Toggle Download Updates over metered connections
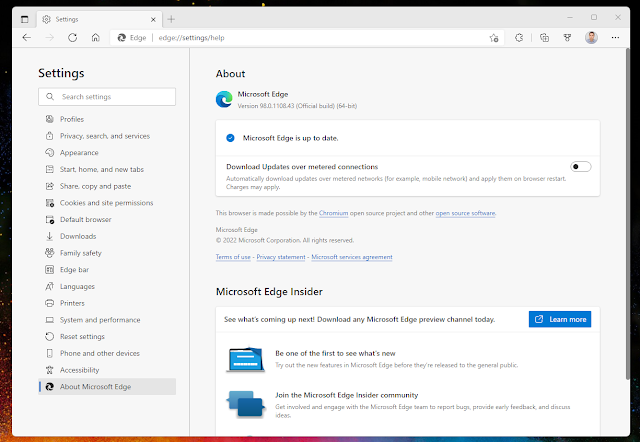Image resolution: width=640 pixels, height=442 pixels. coord(580,167)
